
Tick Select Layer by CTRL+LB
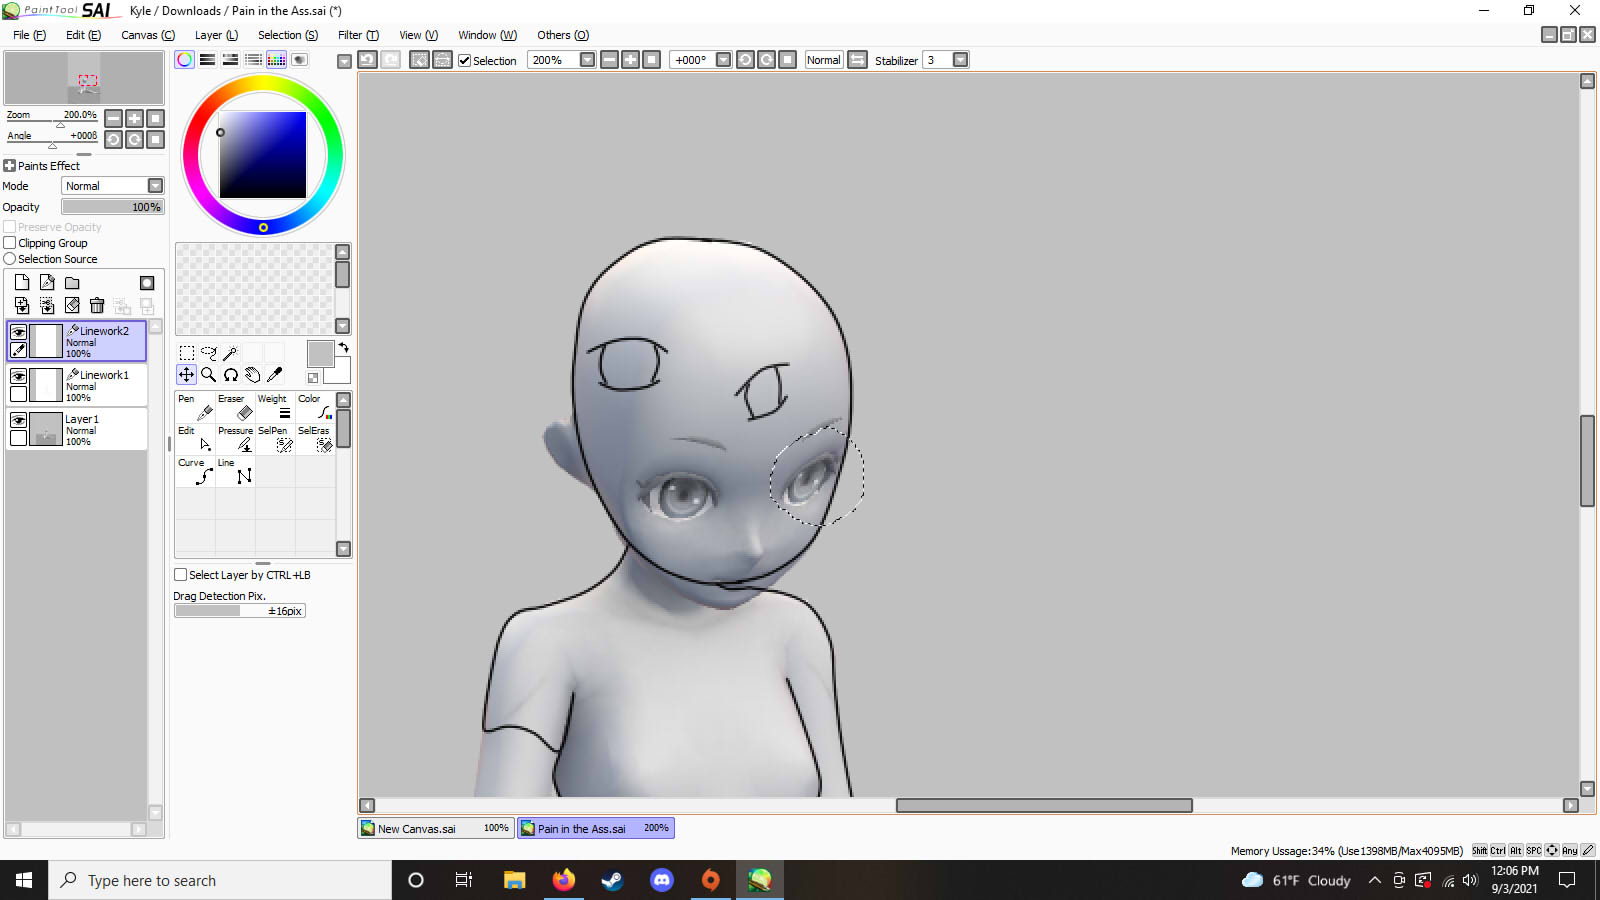(181, 575)
